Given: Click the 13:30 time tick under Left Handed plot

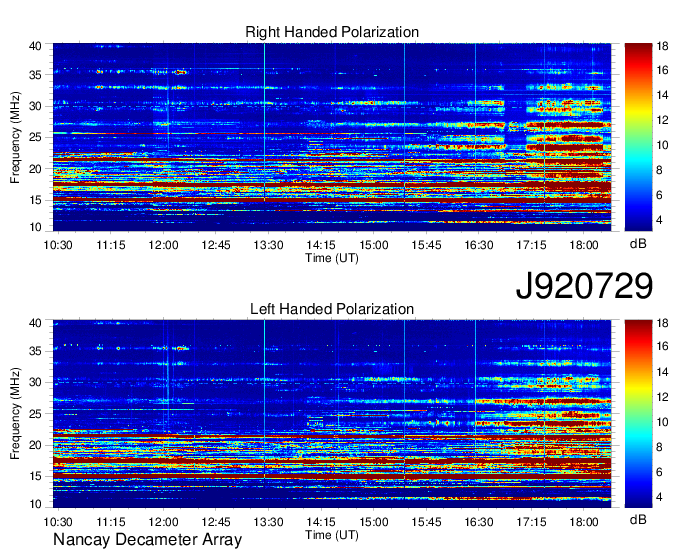Looking at the screenshot, I should (268, 522).
